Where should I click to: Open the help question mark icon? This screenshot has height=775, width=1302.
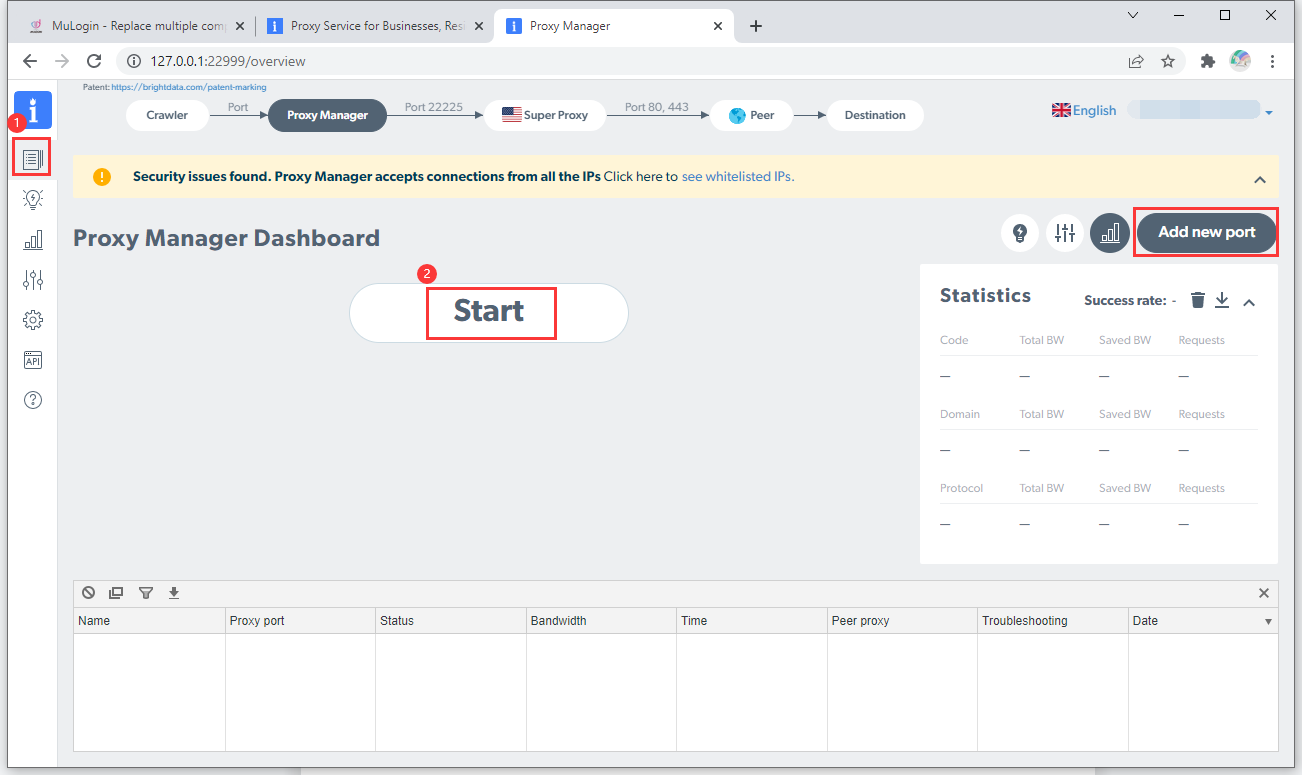pos(33,400)
